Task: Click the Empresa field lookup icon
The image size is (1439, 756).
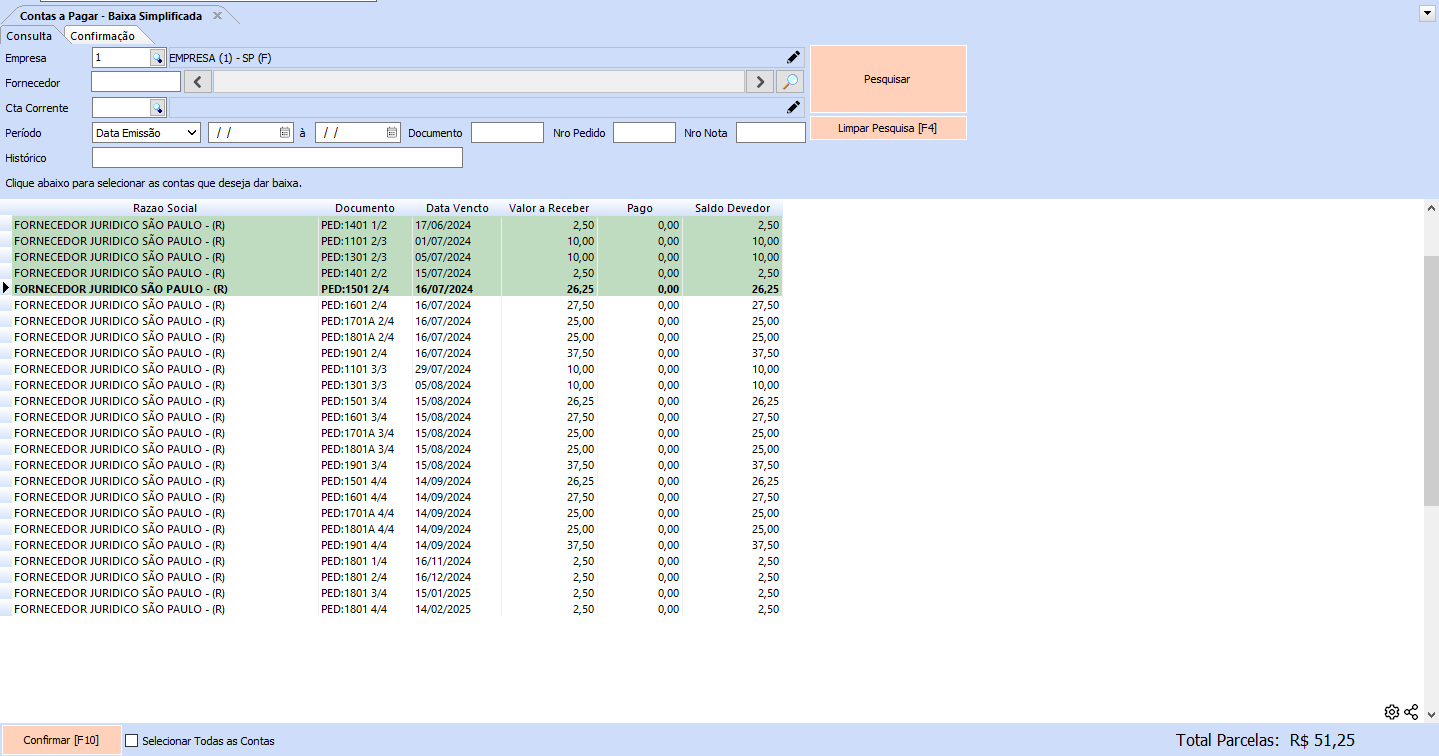Action: pos(157,58)
